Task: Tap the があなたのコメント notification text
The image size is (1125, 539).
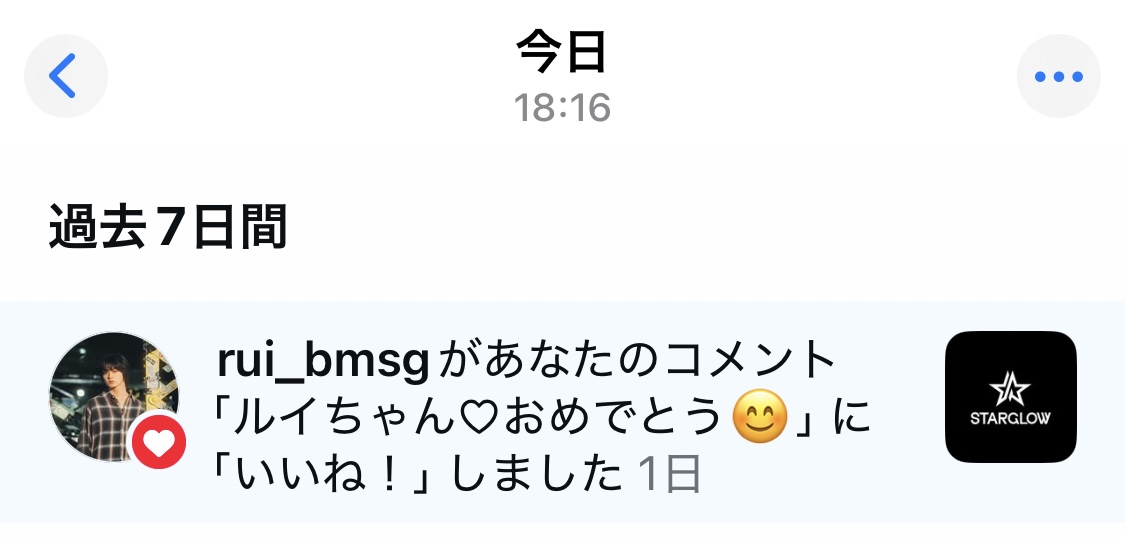Action: pos(636,360)
